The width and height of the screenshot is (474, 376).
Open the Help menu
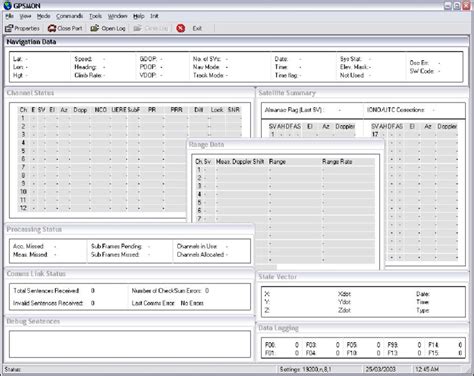pos(139,16)
